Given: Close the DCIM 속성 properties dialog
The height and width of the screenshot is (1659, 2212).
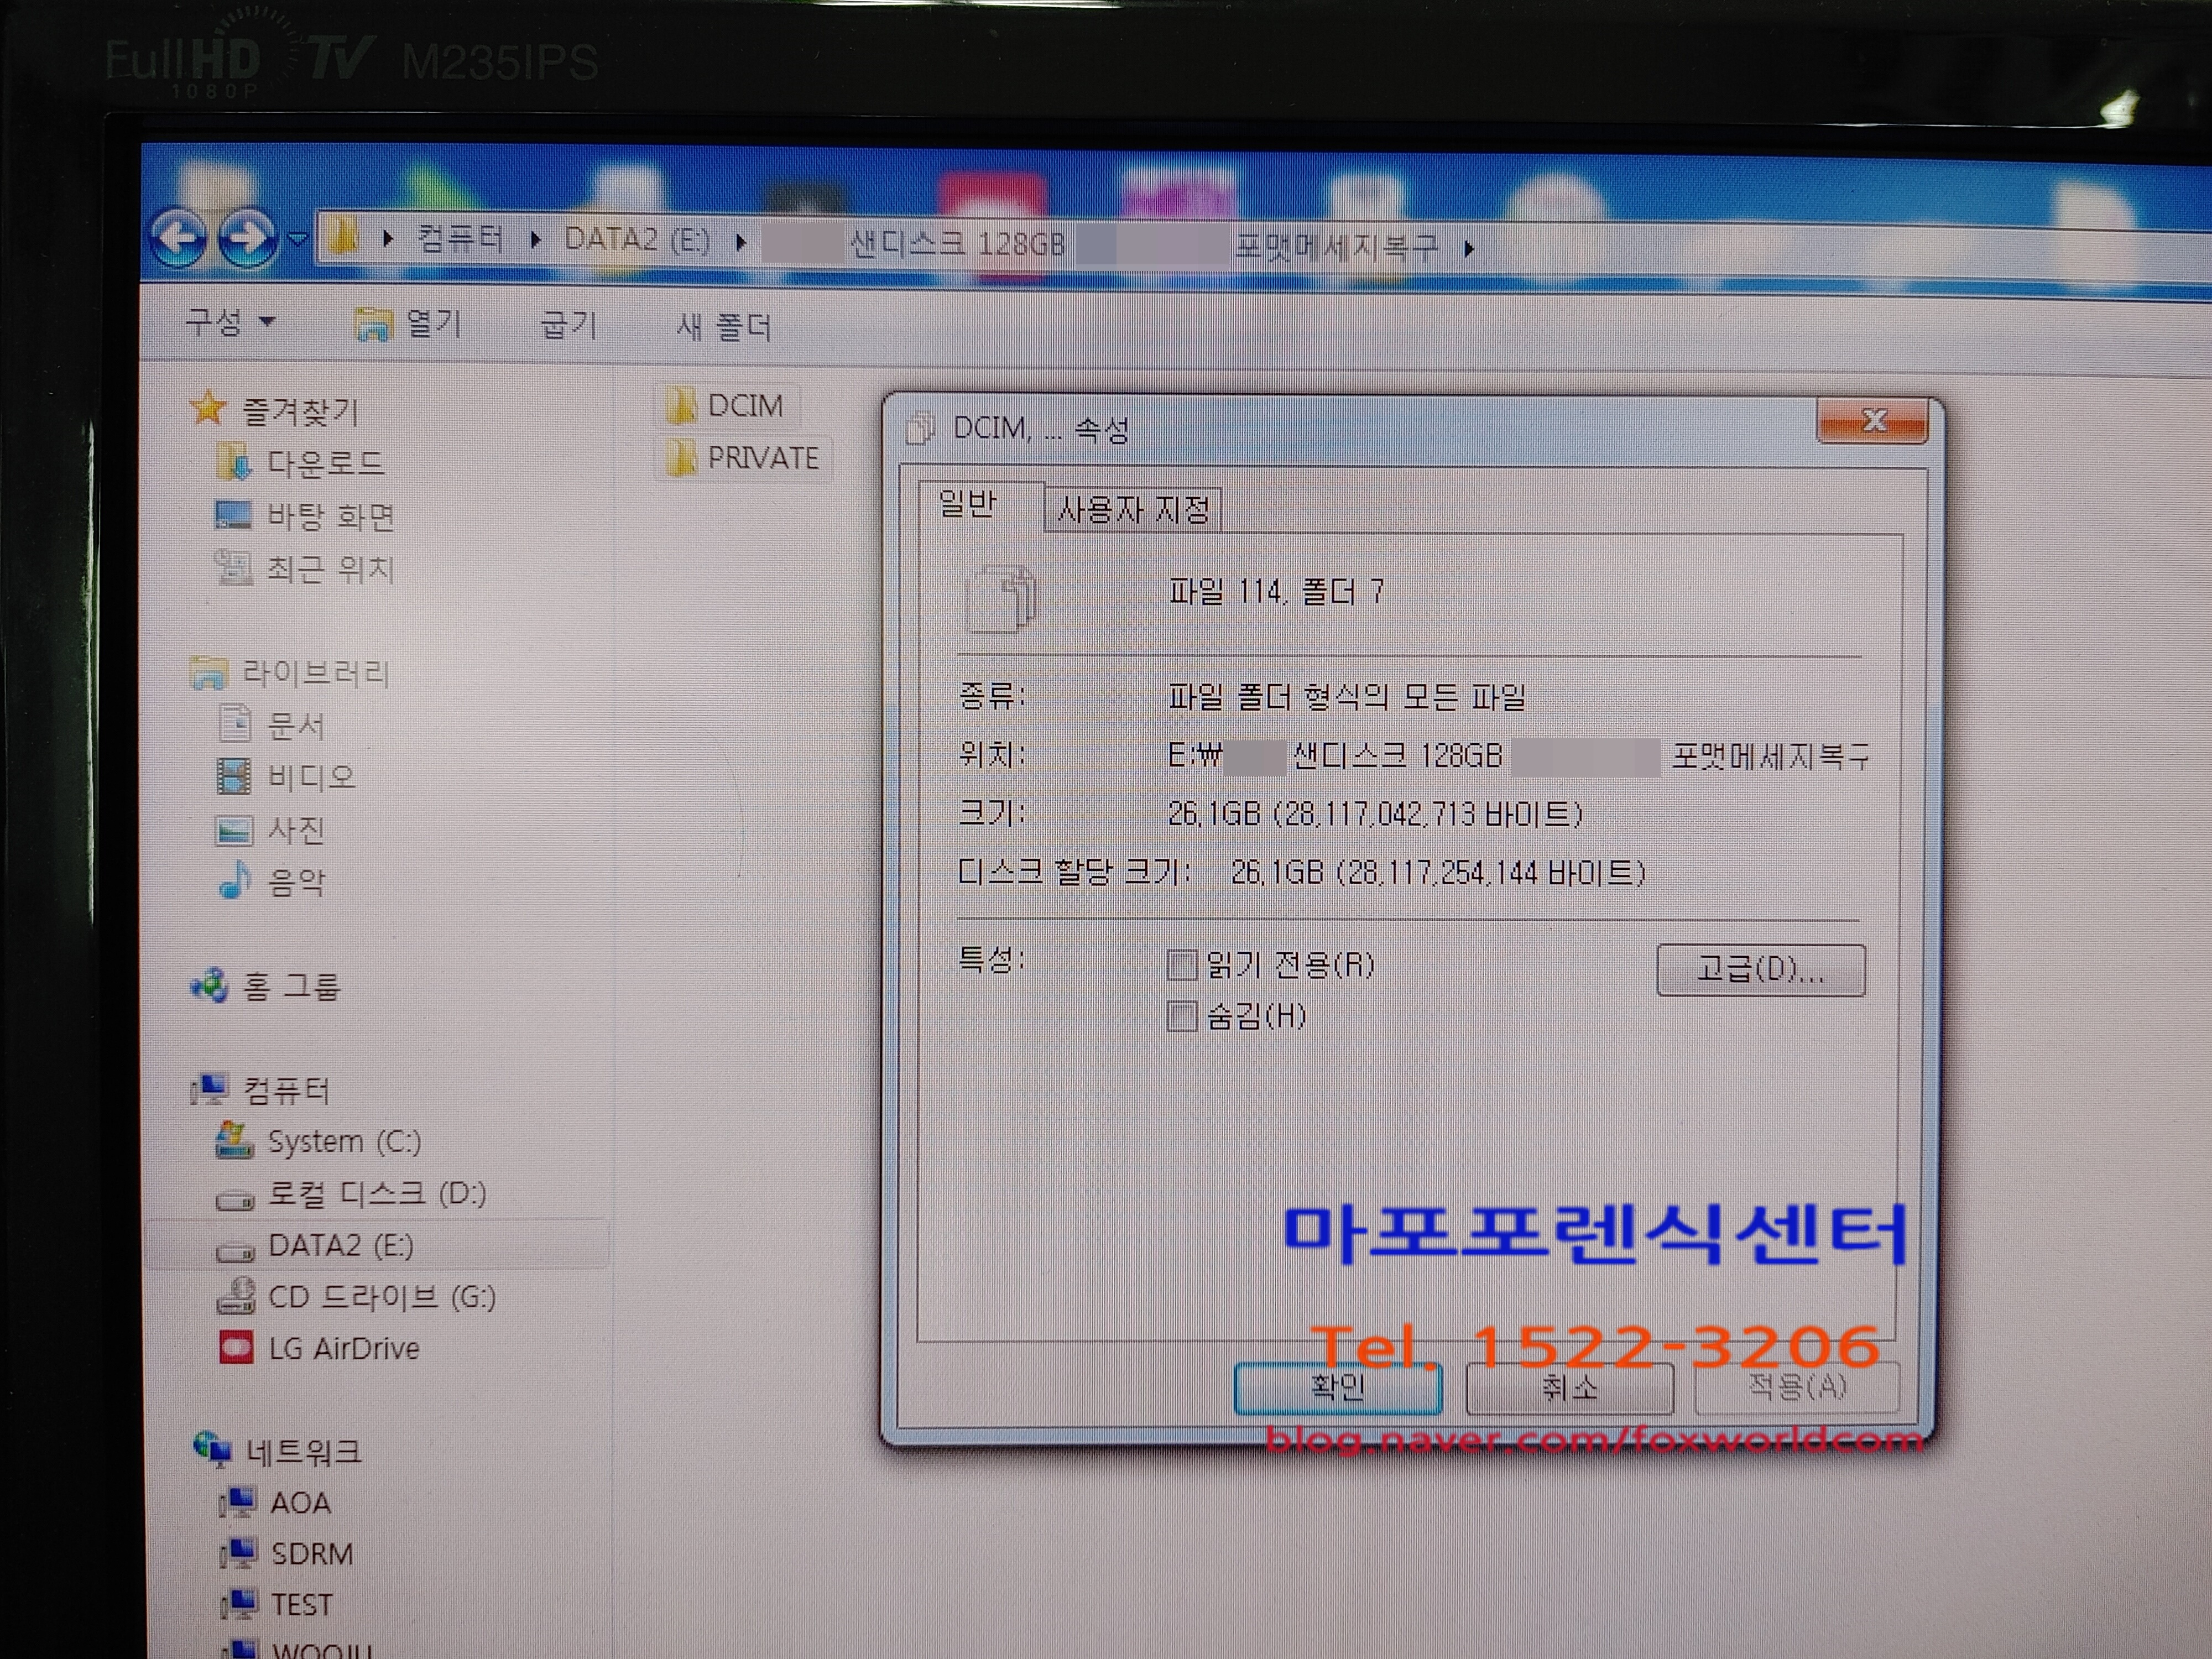Looking at the screenshot, I should [x=1873, y=422].
